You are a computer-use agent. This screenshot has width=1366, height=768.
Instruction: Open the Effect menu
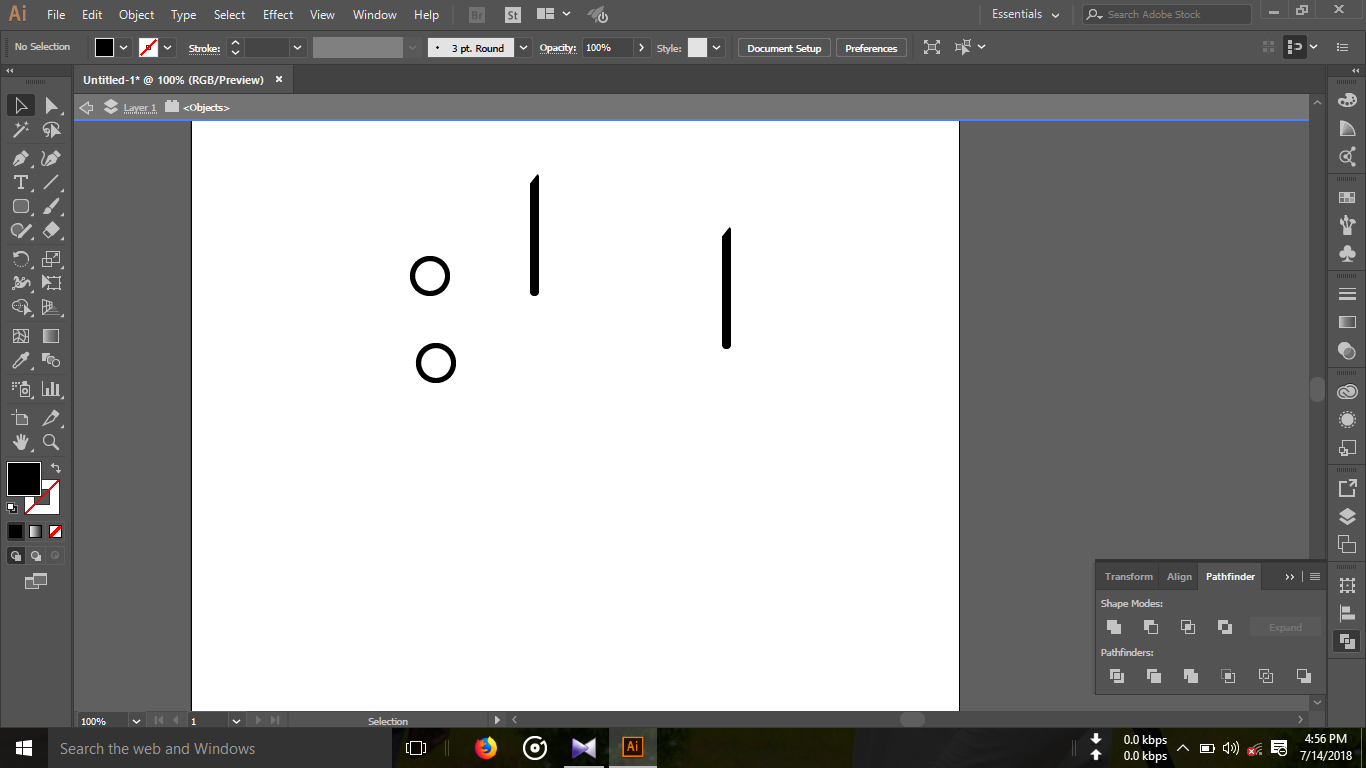point(277,14)
